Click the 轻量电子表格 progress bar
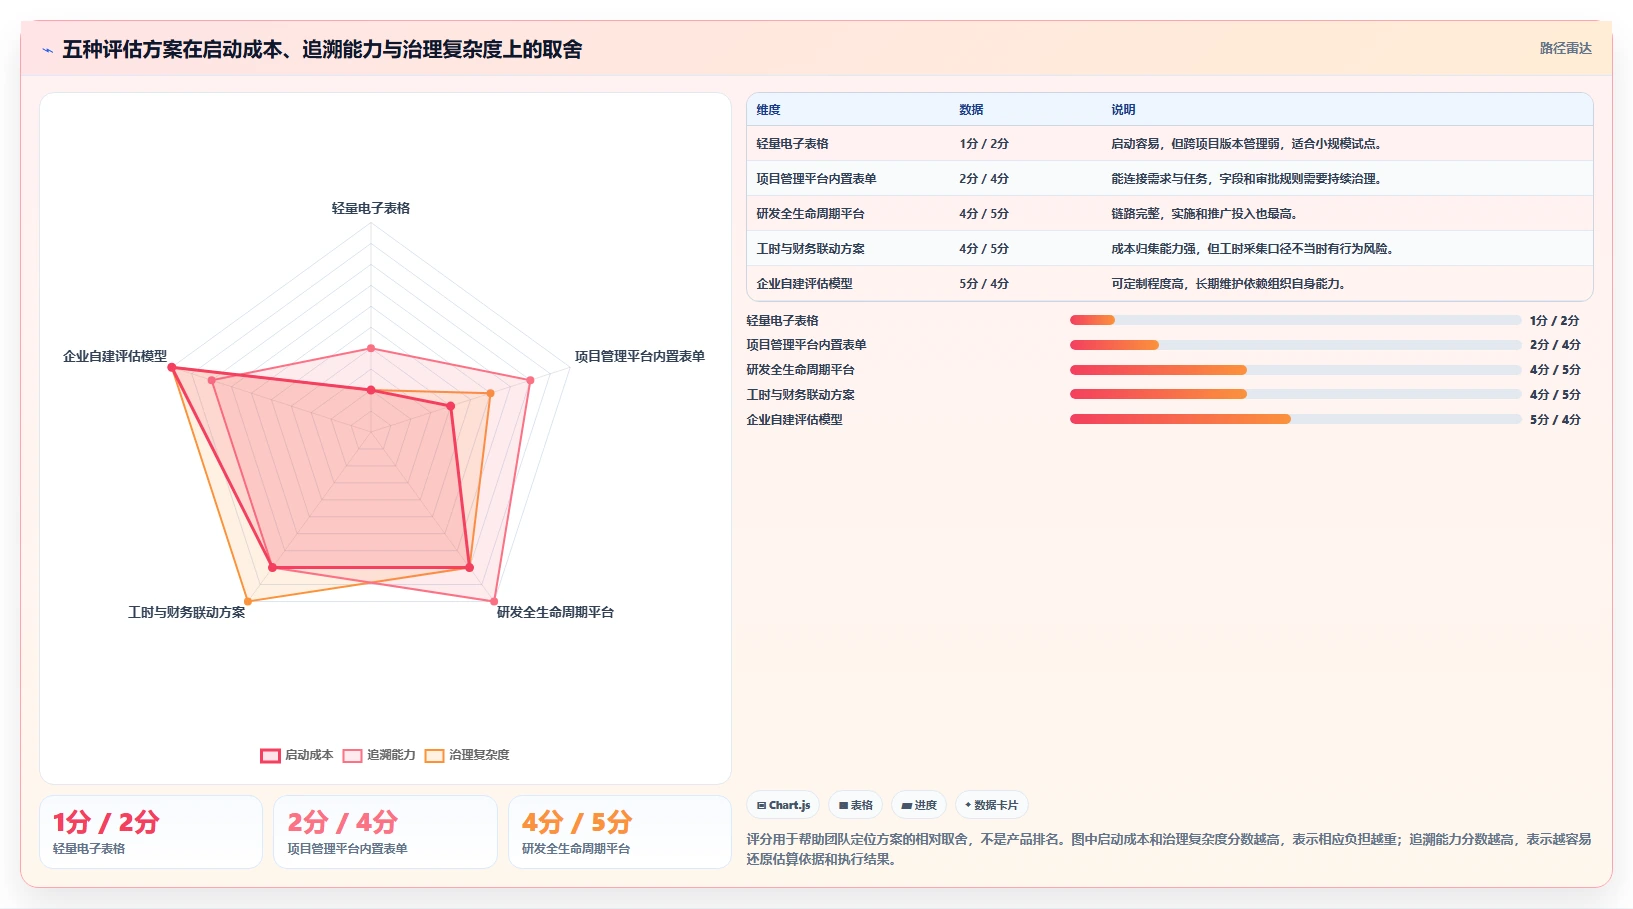This screenshot has height=909, width=1633. click(1295, 320)
